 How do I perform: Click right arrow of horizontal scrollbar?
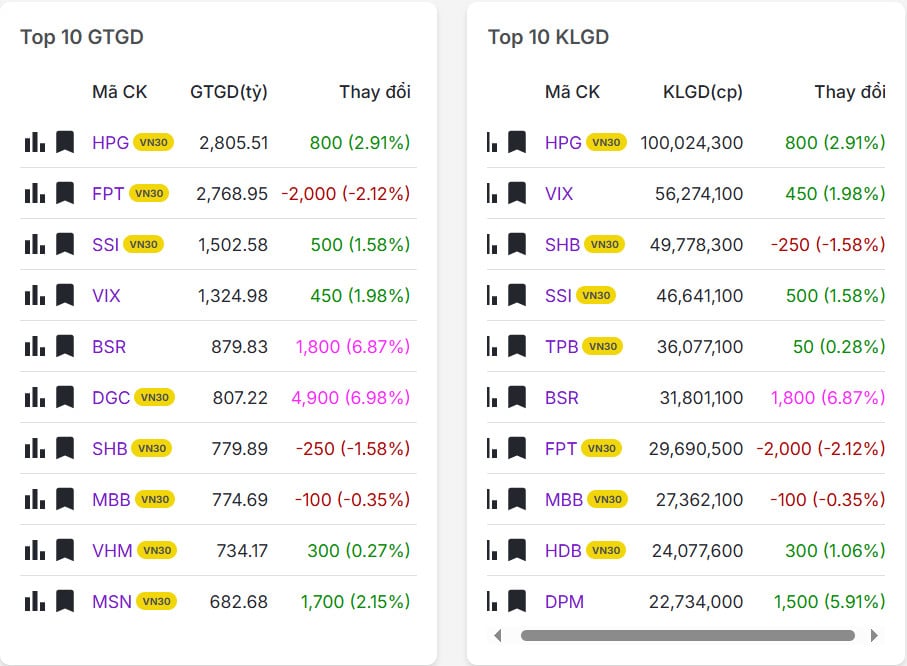(x=874, y=635)
